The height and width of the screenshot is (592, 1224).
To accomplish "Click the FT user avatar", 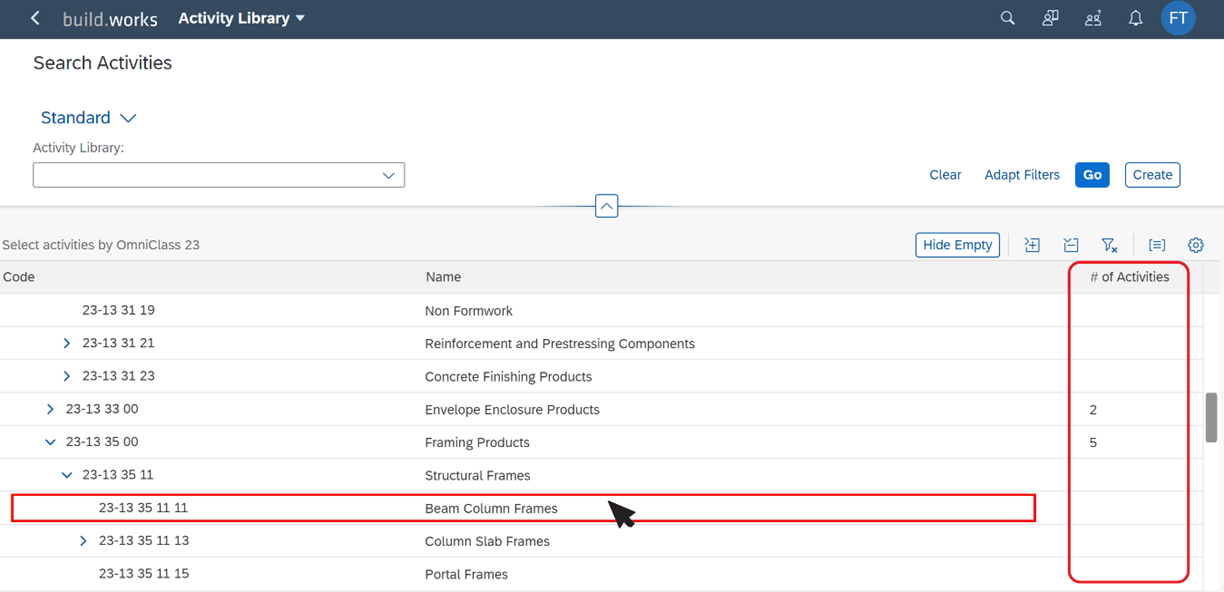I will click(1178, 18).
